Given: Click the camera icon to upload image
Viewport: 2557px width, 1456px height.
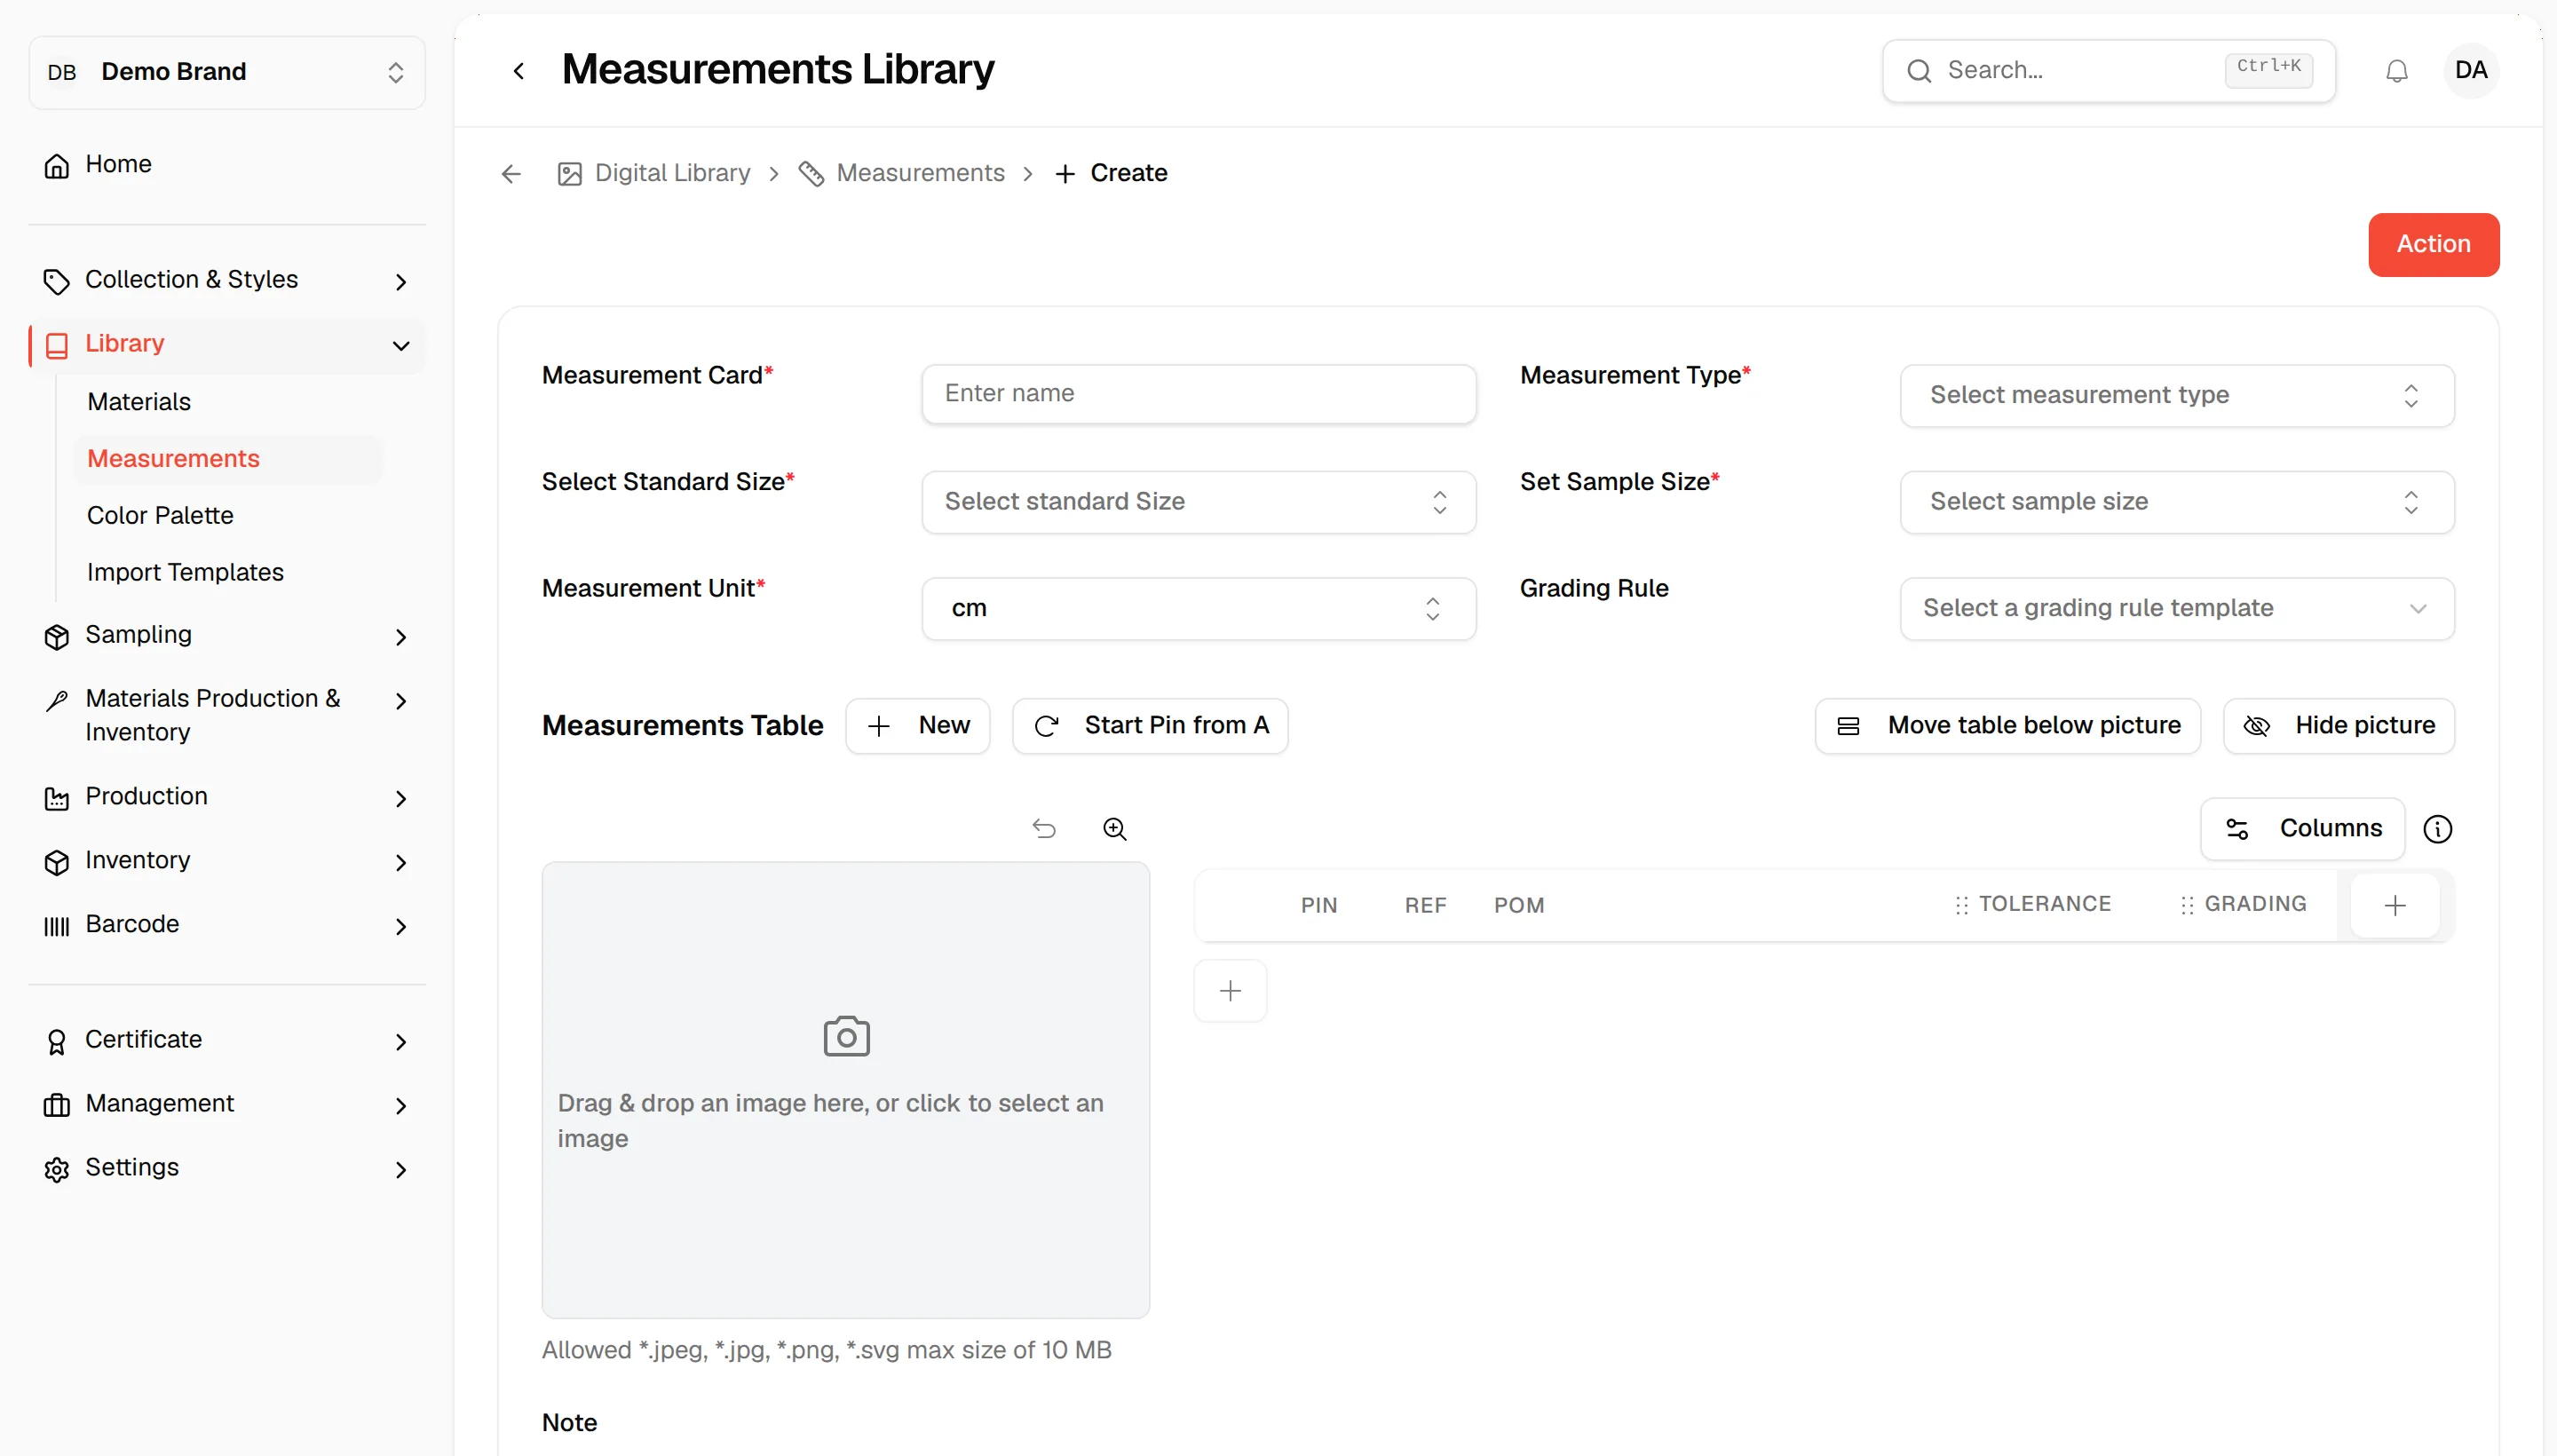Looking at the screenshot, I should tap(846, 1036).
